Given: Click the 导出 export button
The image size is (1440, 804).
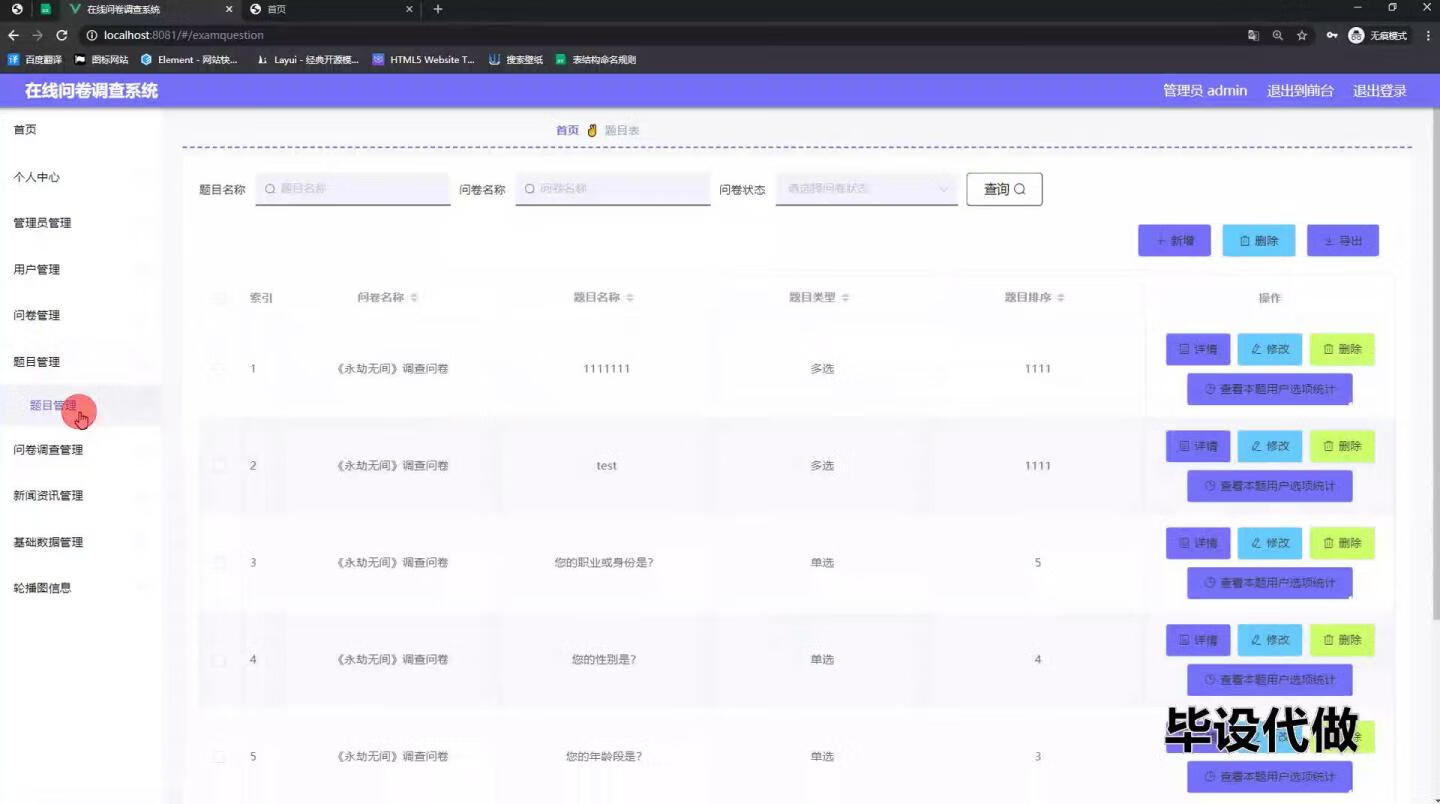Looking at the screenshot, I should coord(1343,240).
